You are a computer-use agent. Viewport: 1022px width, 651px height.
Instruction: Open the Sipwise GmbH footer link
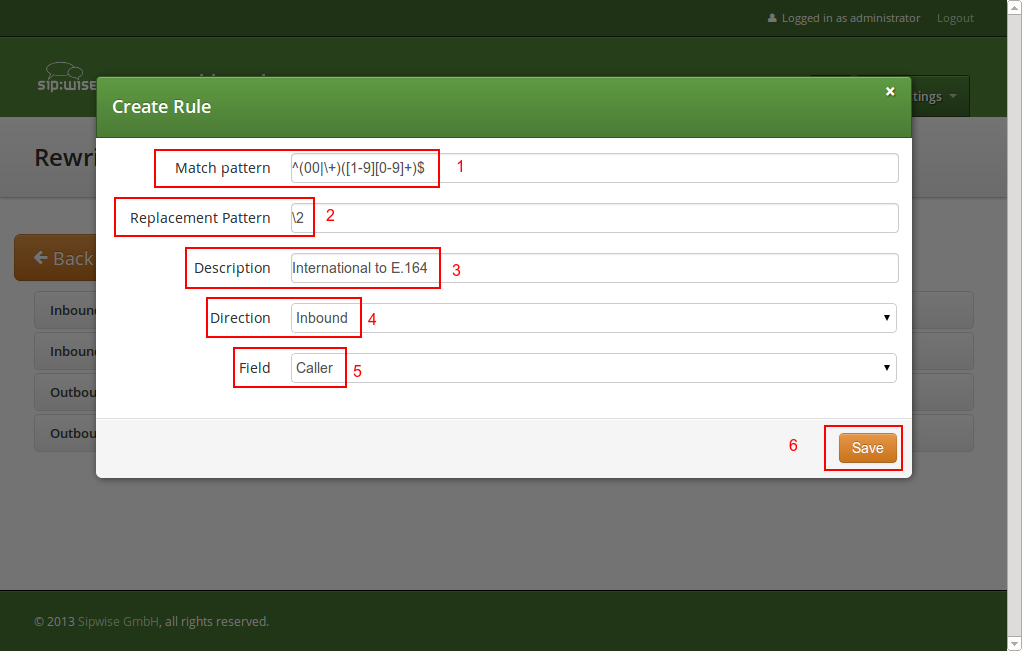click(x=118, y=621)
